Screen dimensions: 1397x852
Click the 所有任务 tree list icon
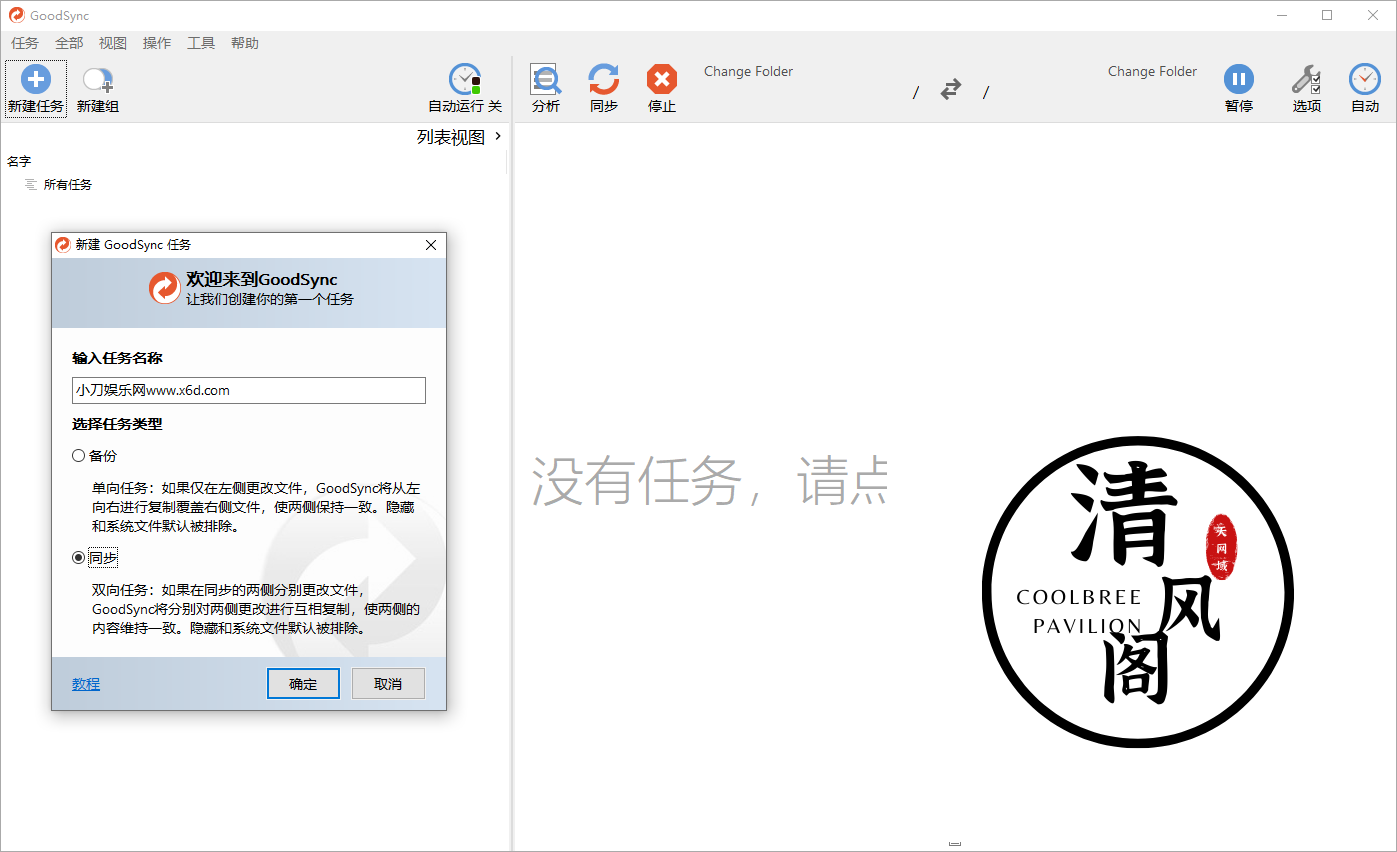(x=31, y=185)
